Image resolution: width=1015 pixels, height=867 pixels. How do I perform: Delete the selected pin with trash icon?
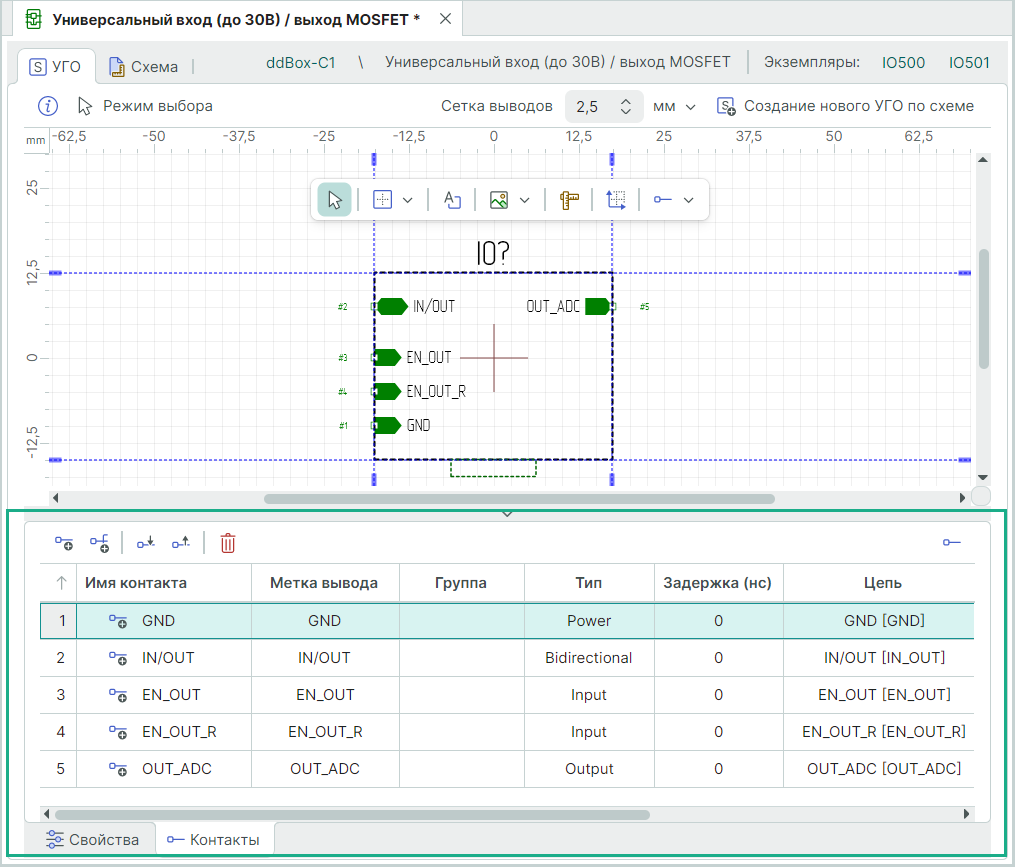point(228,543)
